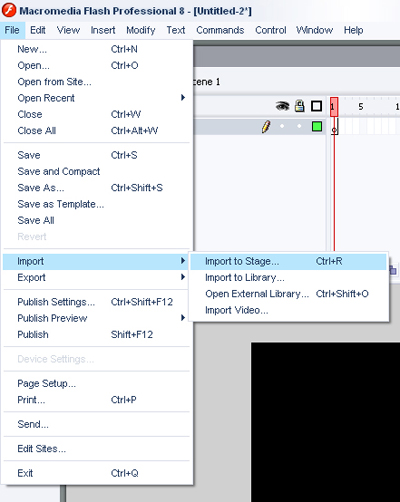Open the Commands menu

point(220,30)
